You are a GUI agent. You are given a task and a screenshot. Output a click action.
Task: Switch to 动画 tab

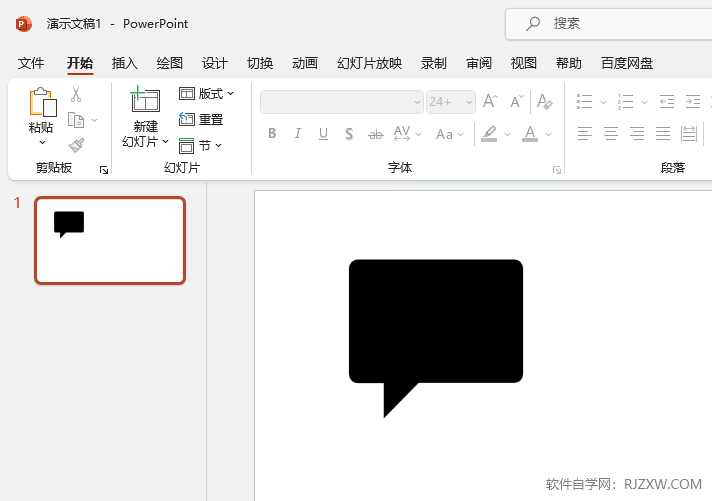(305, 63)
